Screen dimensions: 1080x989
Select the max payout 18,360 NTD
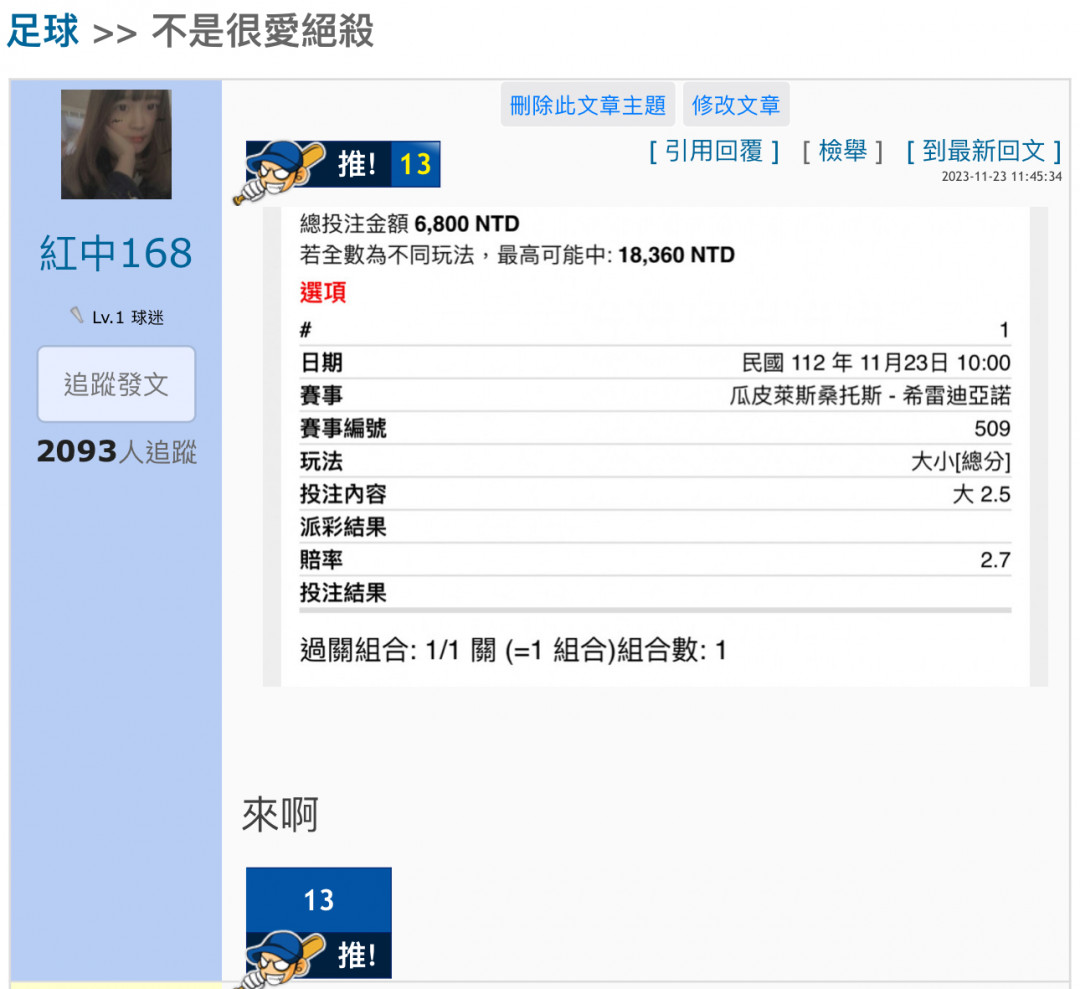click(676, 255)
